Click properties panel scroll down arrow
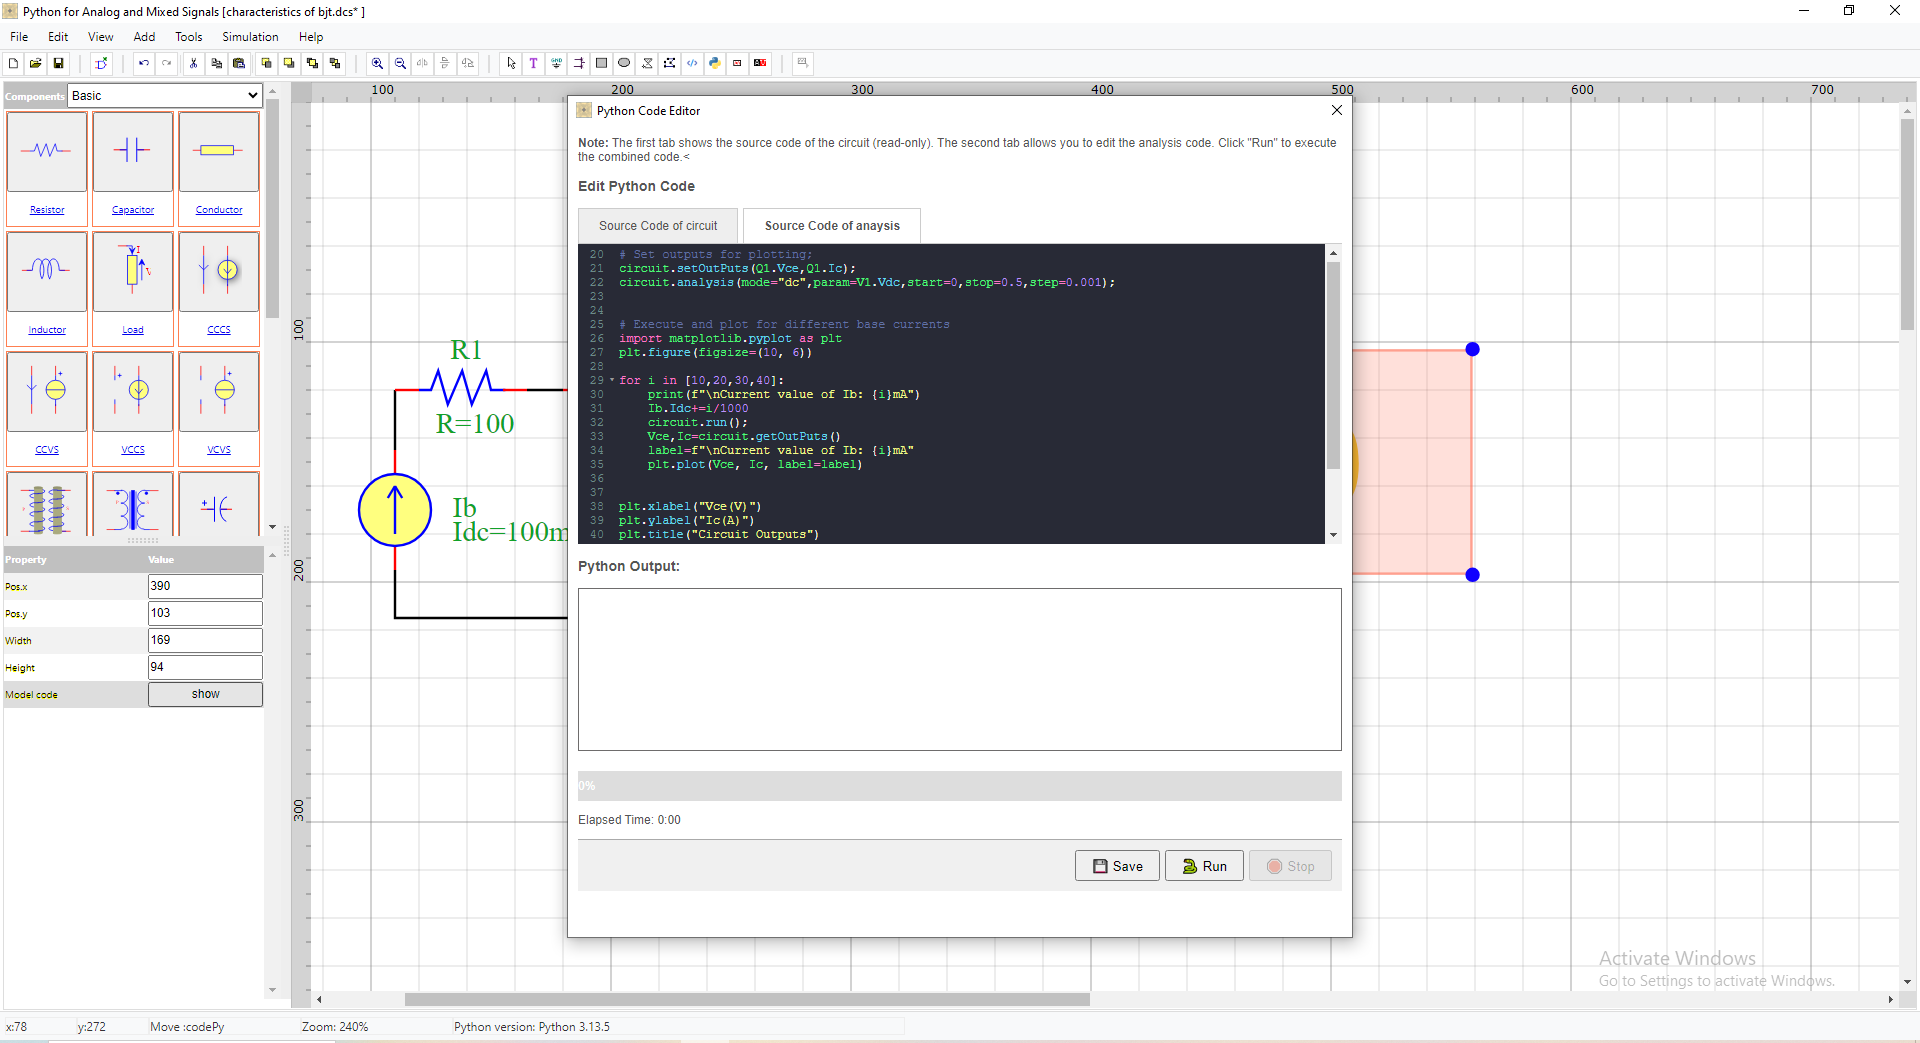1920x1043 pixels. (x=272, y=990)
